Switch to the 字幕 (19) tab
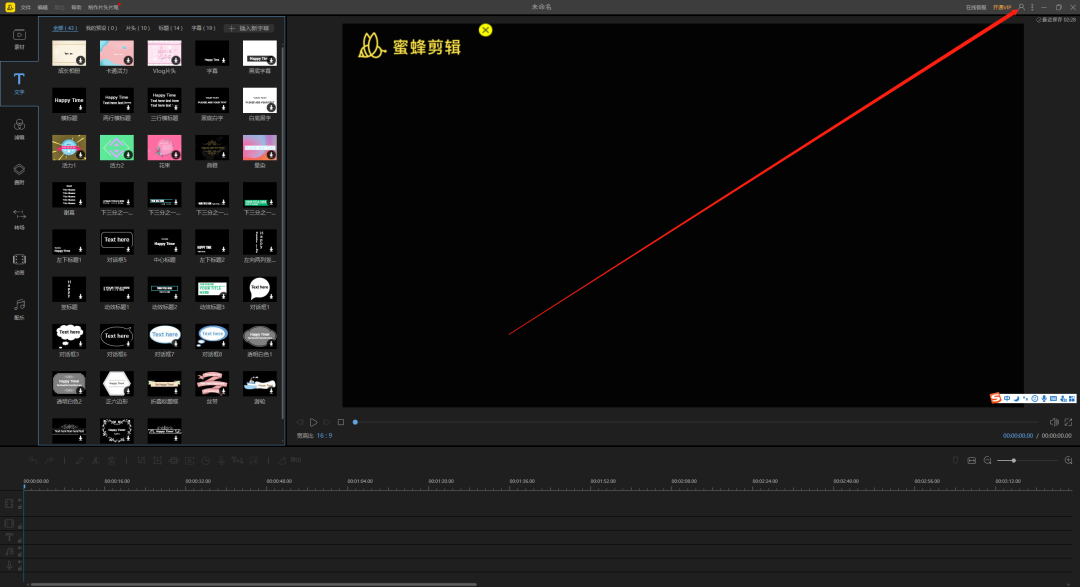 click(204, 28)
